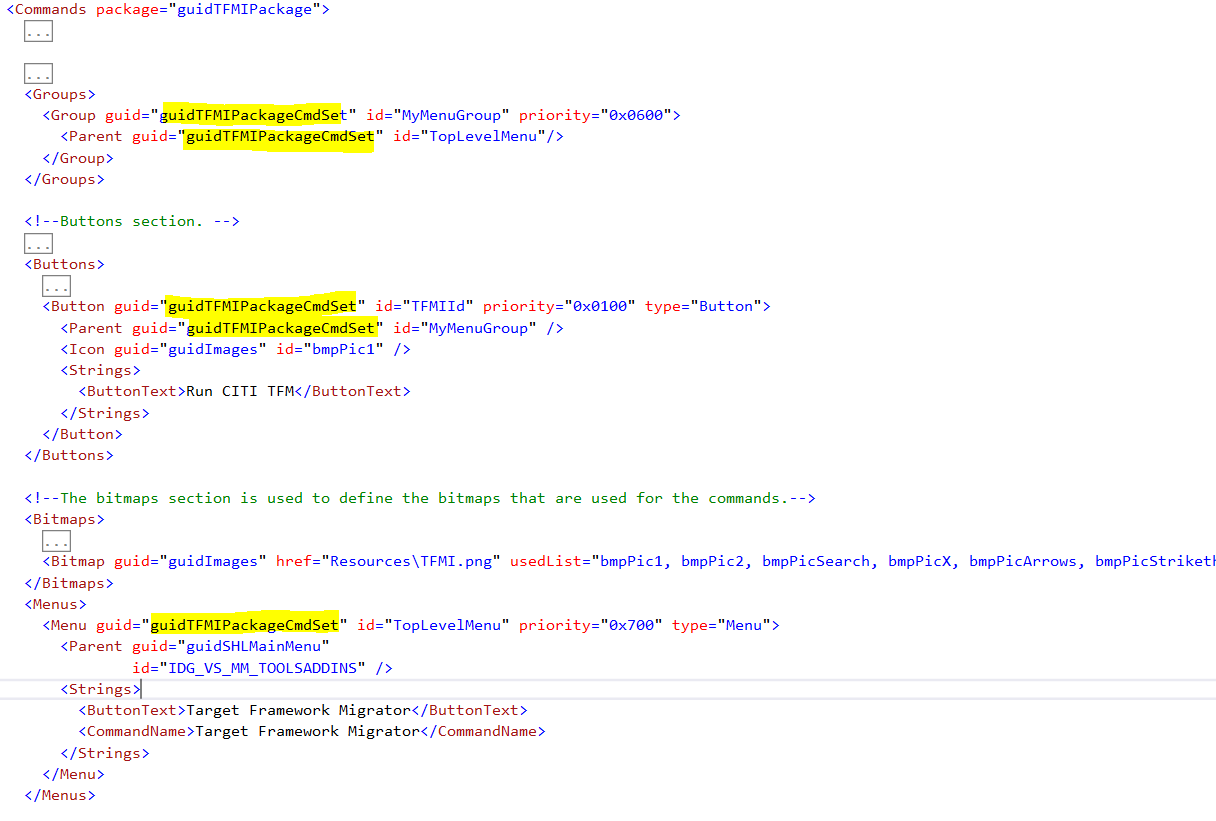Click the "Run CITI TFM" button text
This screenshot has height=821, width=1216.
[240, 391]
